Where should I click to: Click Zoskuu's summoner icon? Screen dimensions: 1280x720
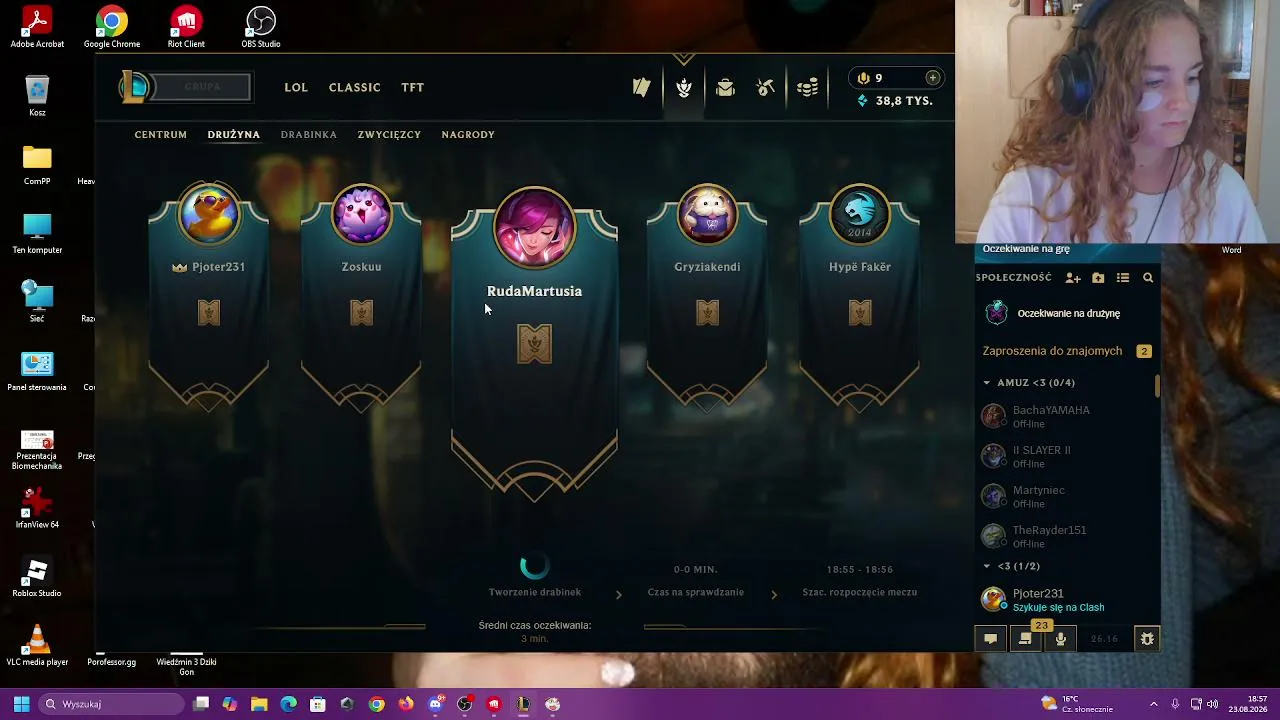click(x=361, y=213)
